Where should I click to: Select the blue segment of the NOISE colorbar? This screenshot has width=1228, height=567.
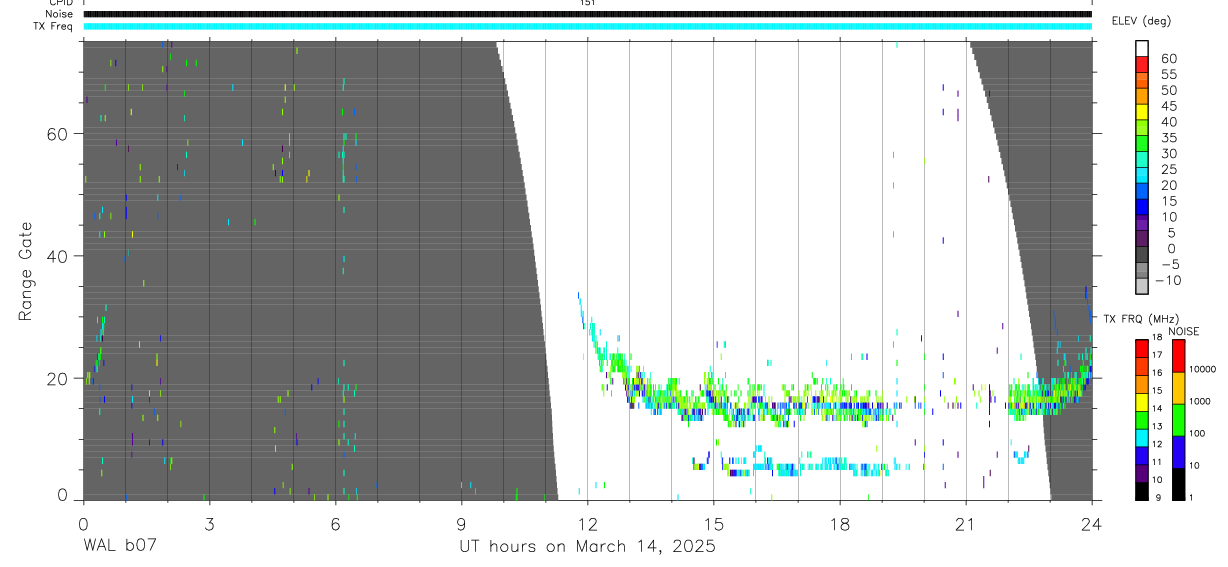coord(1177,451)
